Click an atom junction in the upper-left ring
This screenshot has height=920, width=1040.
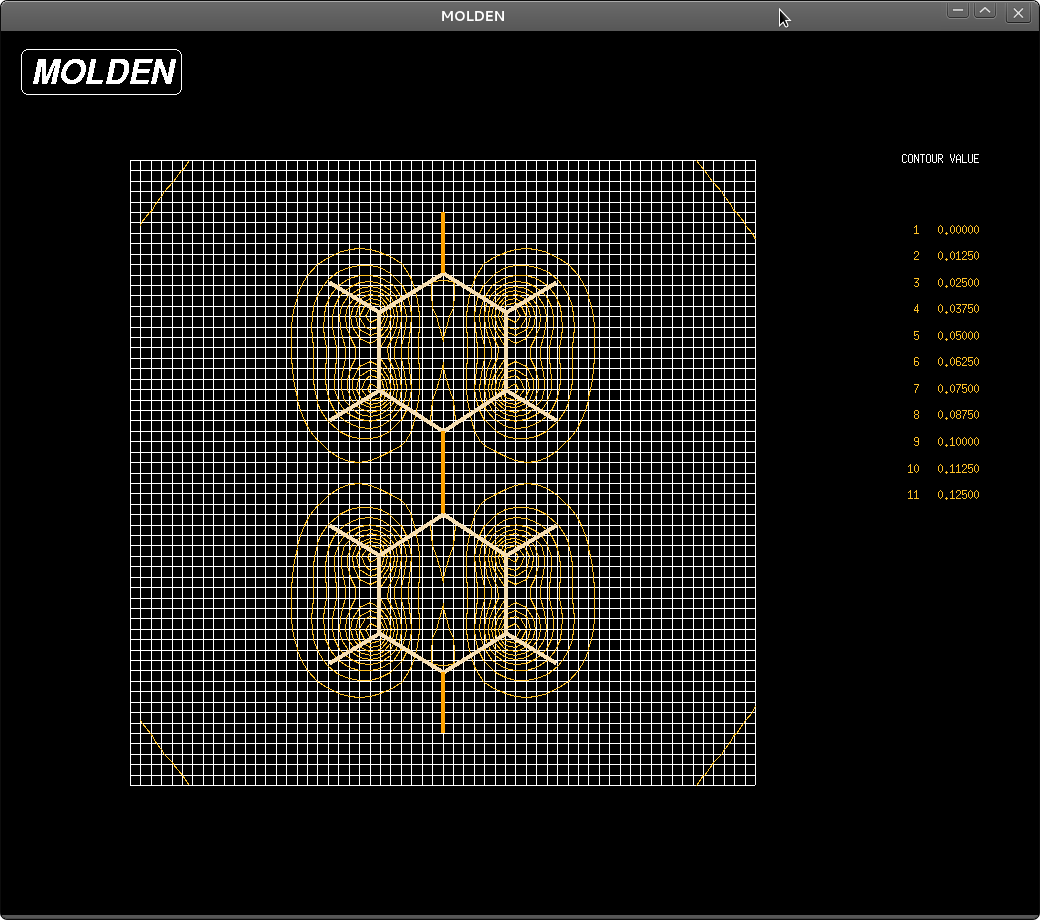[378, 310]
